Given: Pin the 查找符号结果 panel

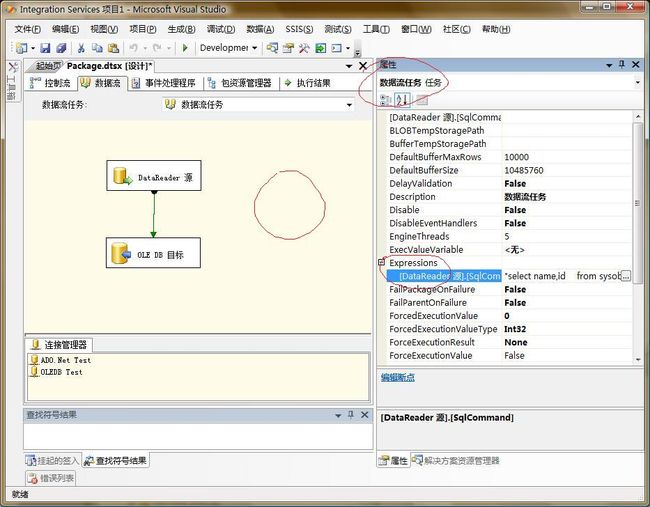Looking at the screenshot, I should [x=351, y=415].
